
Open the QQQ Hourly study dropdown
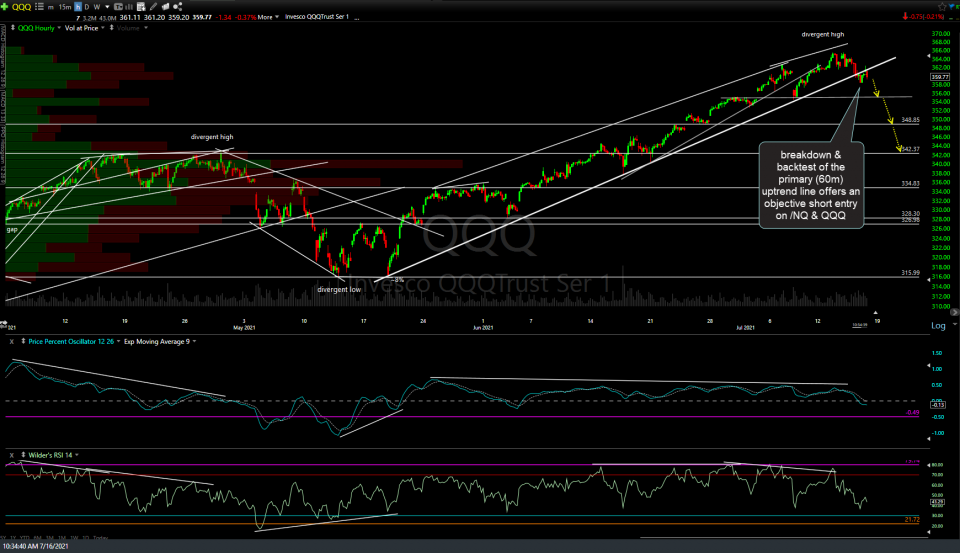click(59, 28)
